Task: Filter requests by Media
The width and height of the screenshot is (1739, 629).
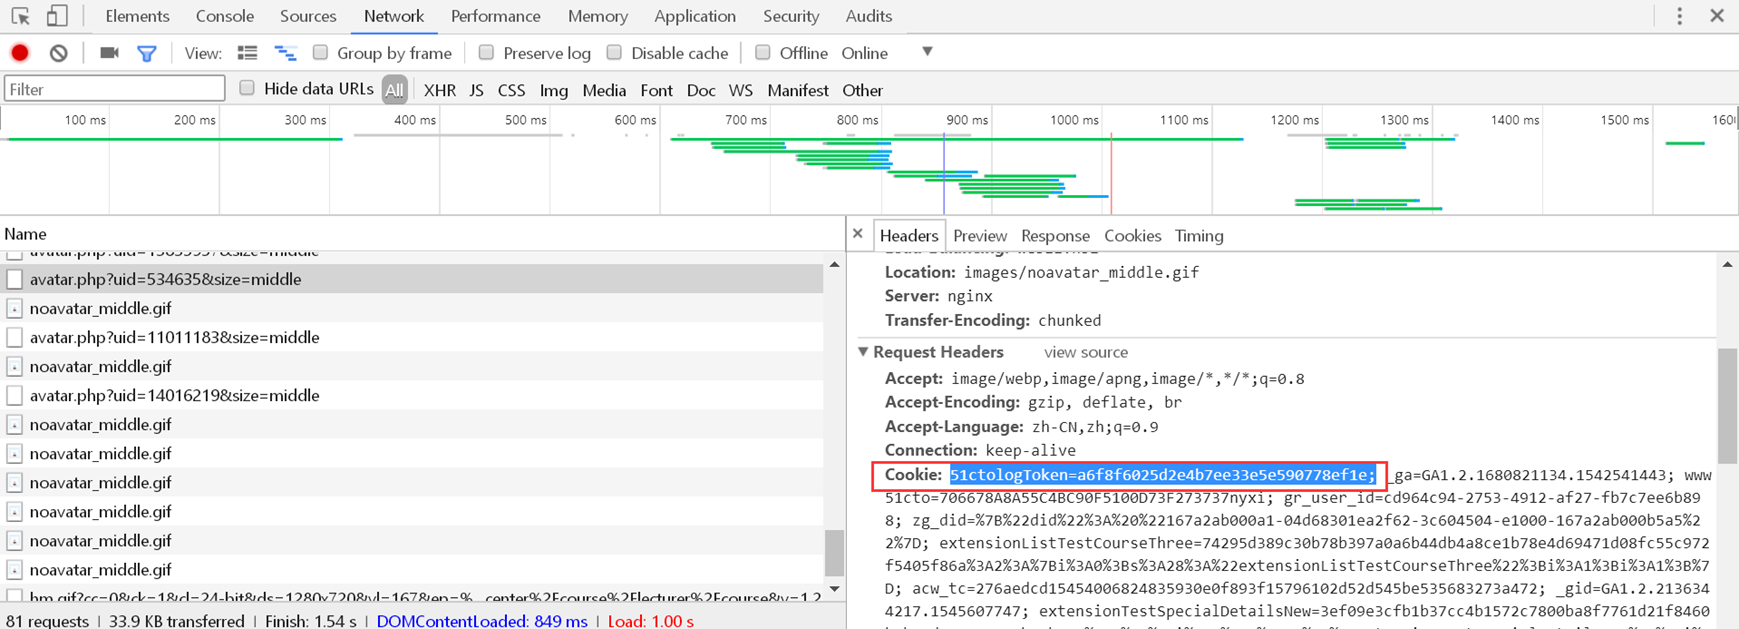Action: (604, 90)
